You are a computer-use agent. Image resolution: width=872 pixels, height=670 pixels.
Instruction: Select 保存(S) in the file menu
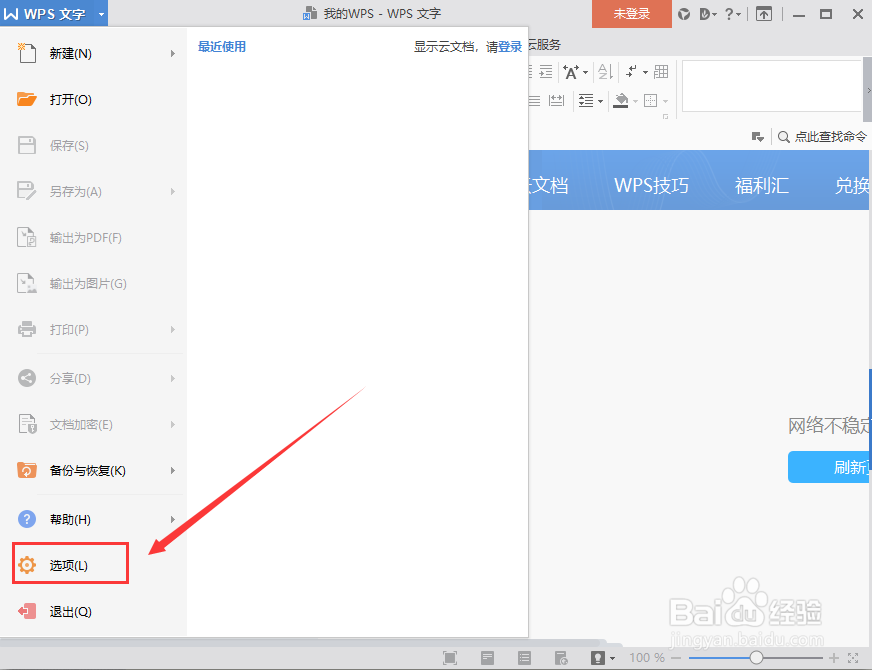(x=93, y=145)
